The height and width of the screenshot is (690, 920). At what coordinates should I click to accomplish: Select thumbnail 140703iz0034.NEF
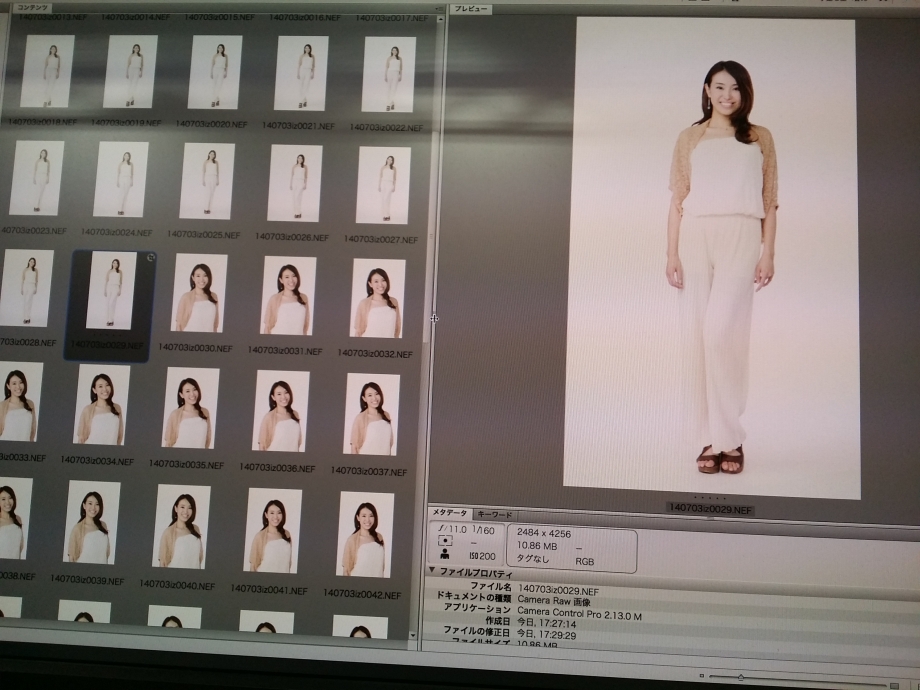102,405
